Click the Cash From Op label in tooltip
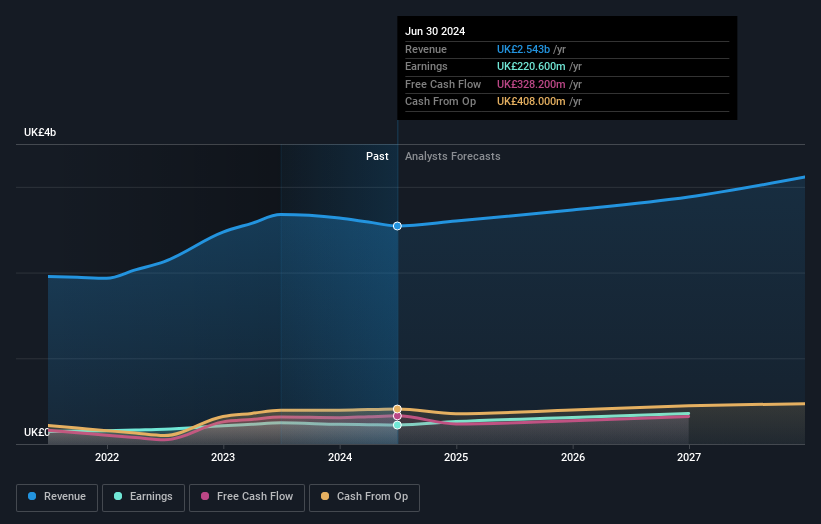821x524 pixels. pyautogui.click(x=440, y=102)
